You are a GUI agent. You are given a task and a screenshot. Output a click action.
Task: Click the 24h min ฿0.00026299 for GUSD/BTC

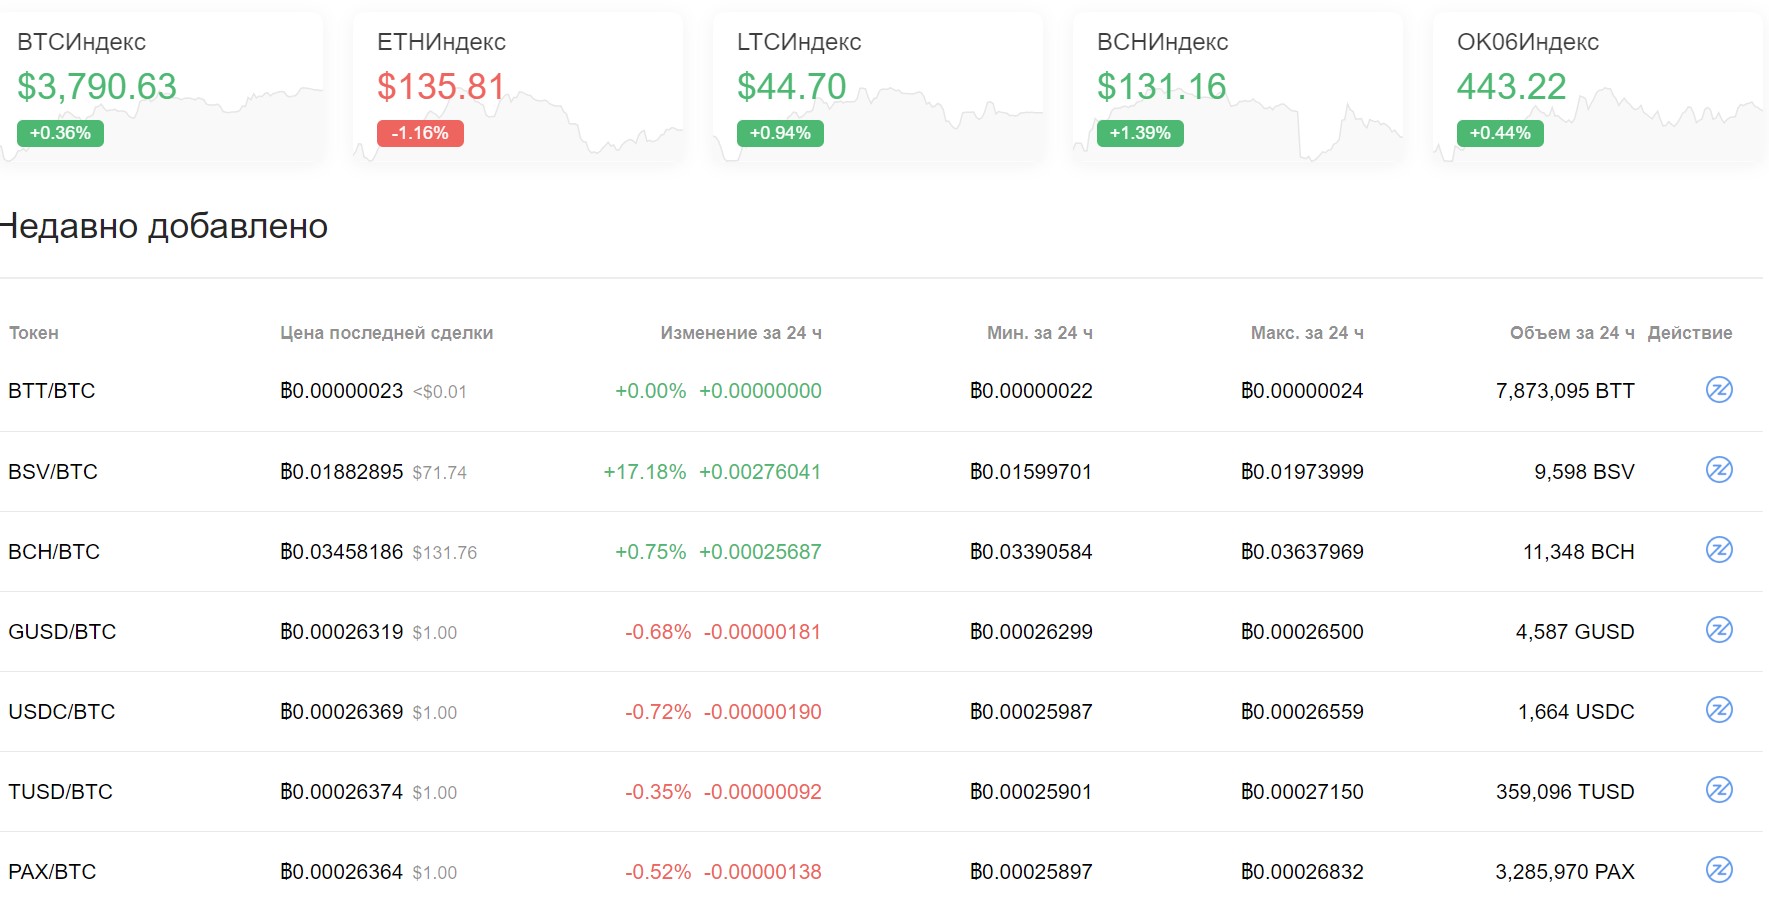tap(1031, 631)
